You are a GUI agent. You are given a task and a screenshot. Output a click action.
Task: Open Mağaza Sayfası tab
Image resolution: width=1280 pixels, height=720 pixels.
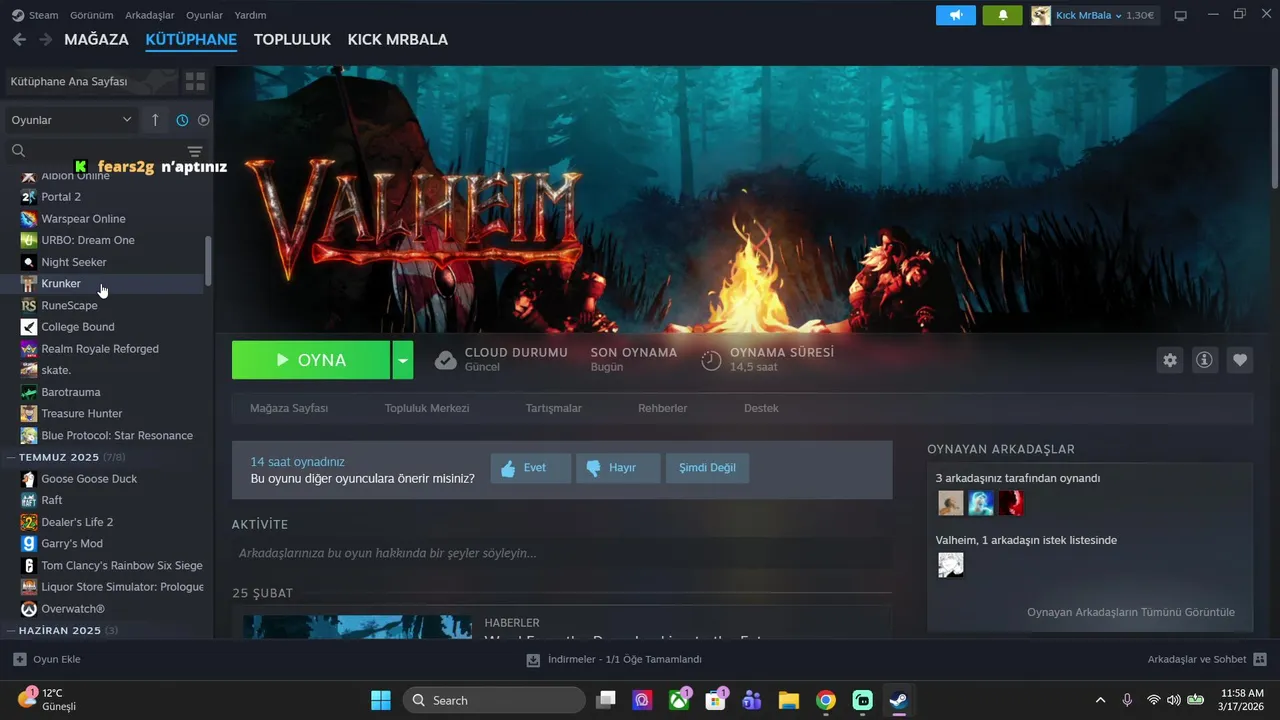(289, 408)
